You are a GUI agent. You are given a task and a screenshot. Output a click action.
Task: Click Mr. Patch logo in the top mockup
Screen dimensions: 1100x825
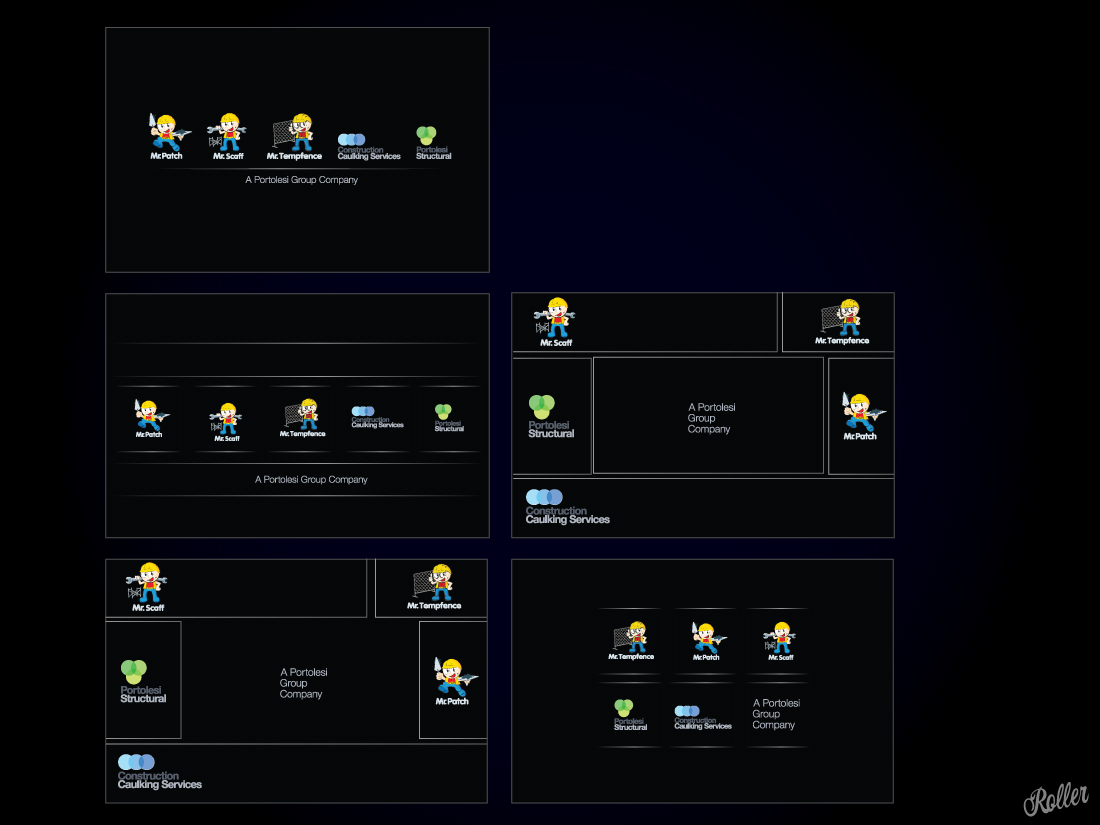click(169, 137)
